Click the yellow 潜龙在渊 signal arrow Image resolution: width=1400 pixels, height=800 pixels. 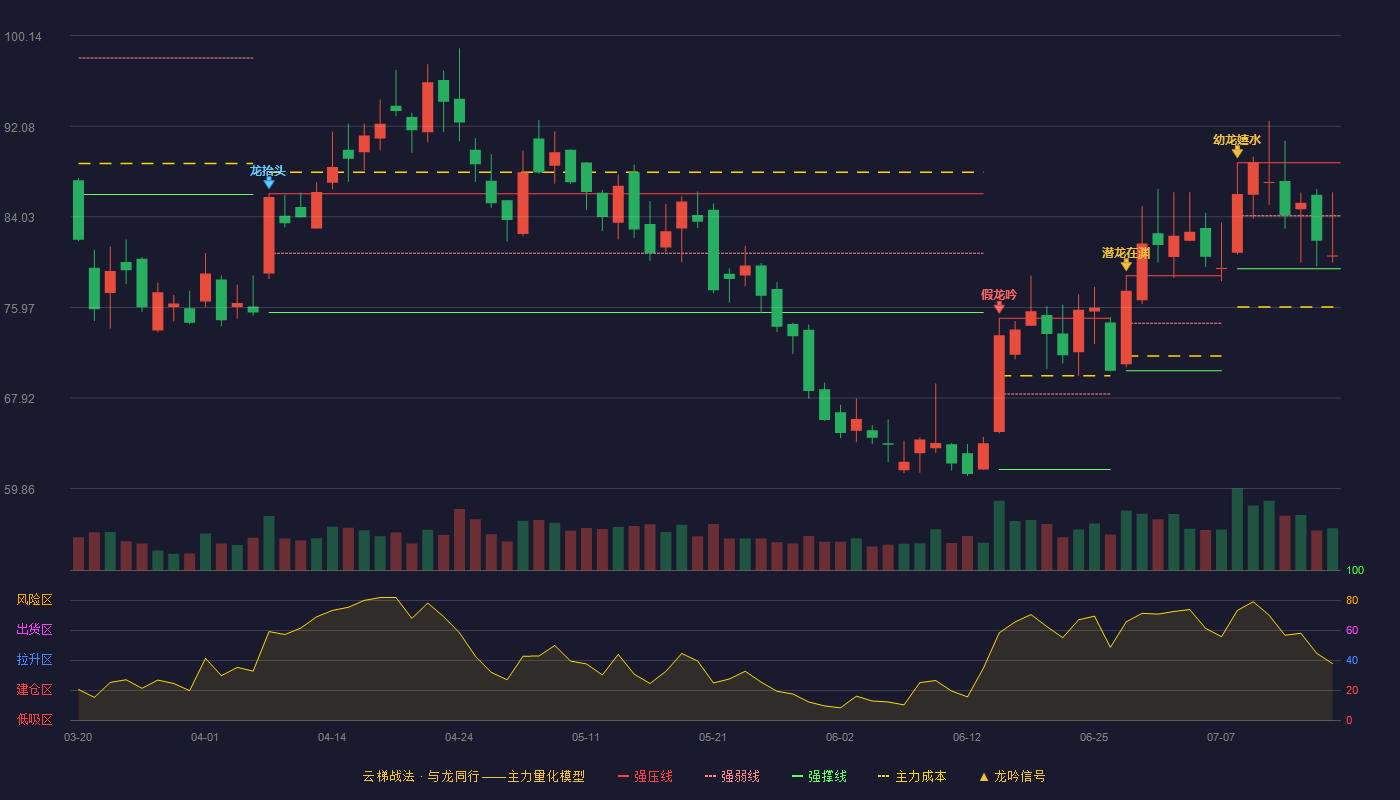click(1126, 265)
